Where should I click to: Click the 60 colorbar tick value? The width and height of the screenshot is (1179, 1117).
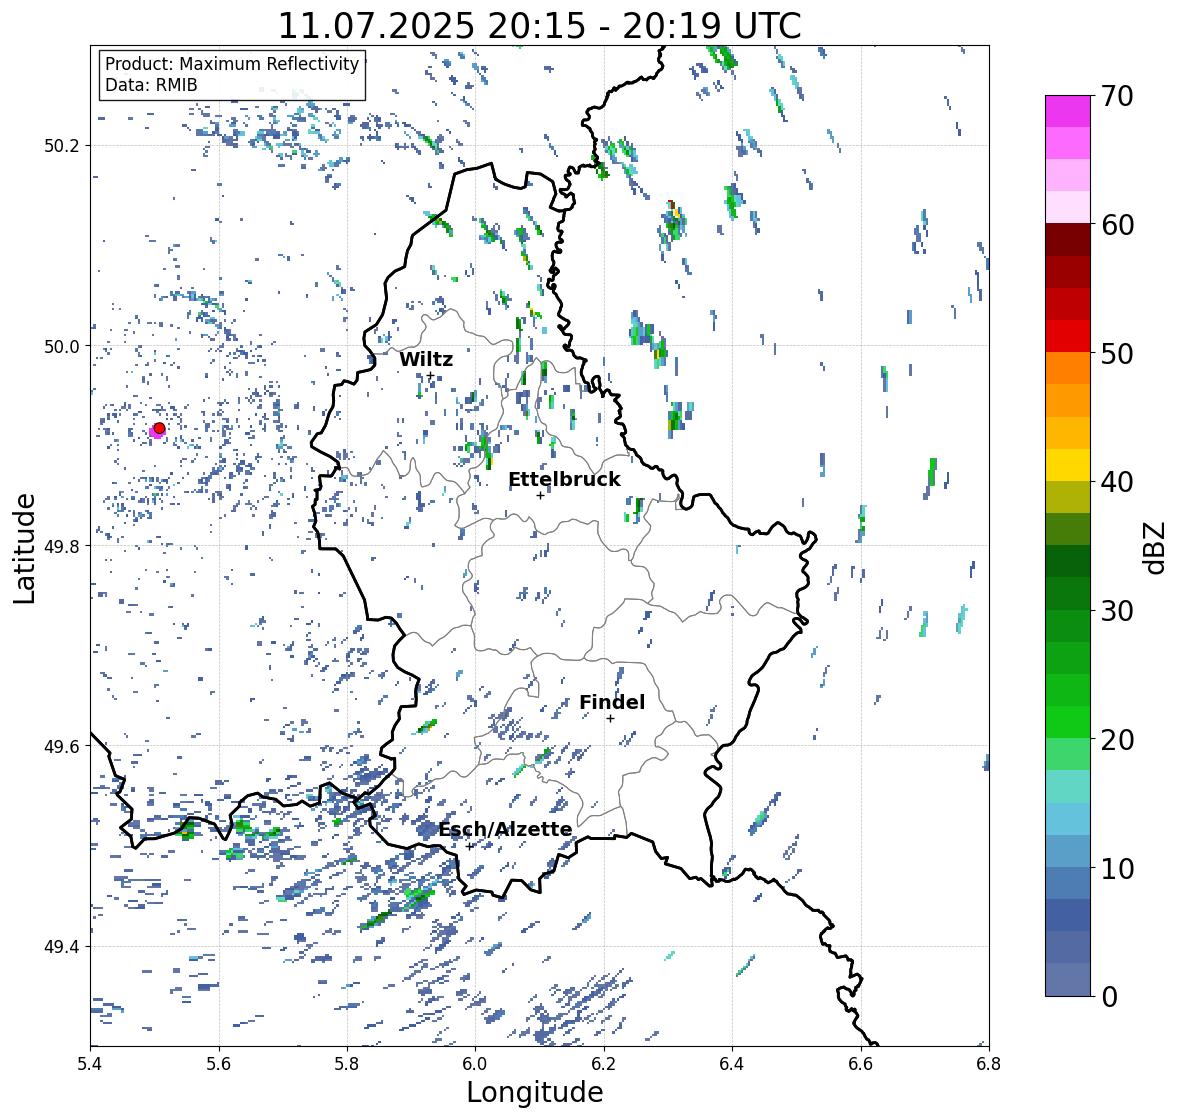[1117, 225]
